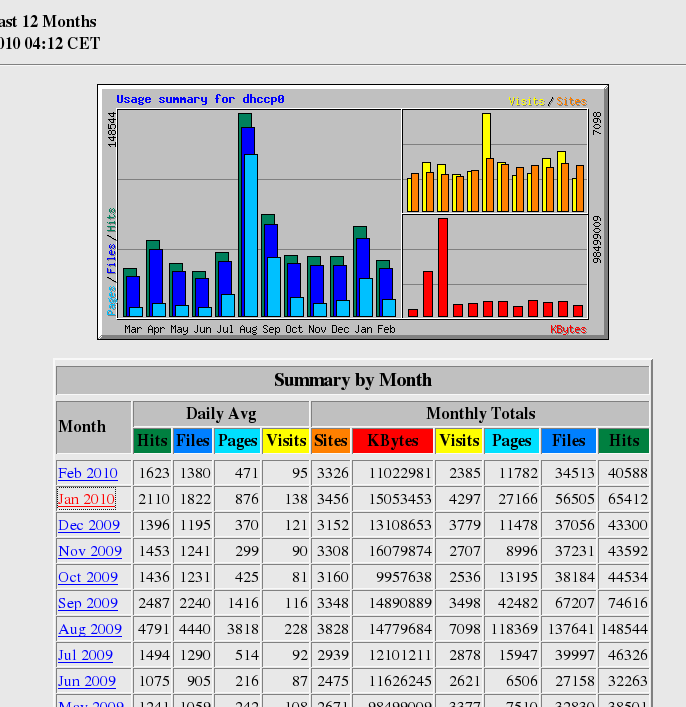Viewport: 686px width, 707px height.
Task: Click total pages 118369 in Aug 2009 row
Action: pos(514,629)
